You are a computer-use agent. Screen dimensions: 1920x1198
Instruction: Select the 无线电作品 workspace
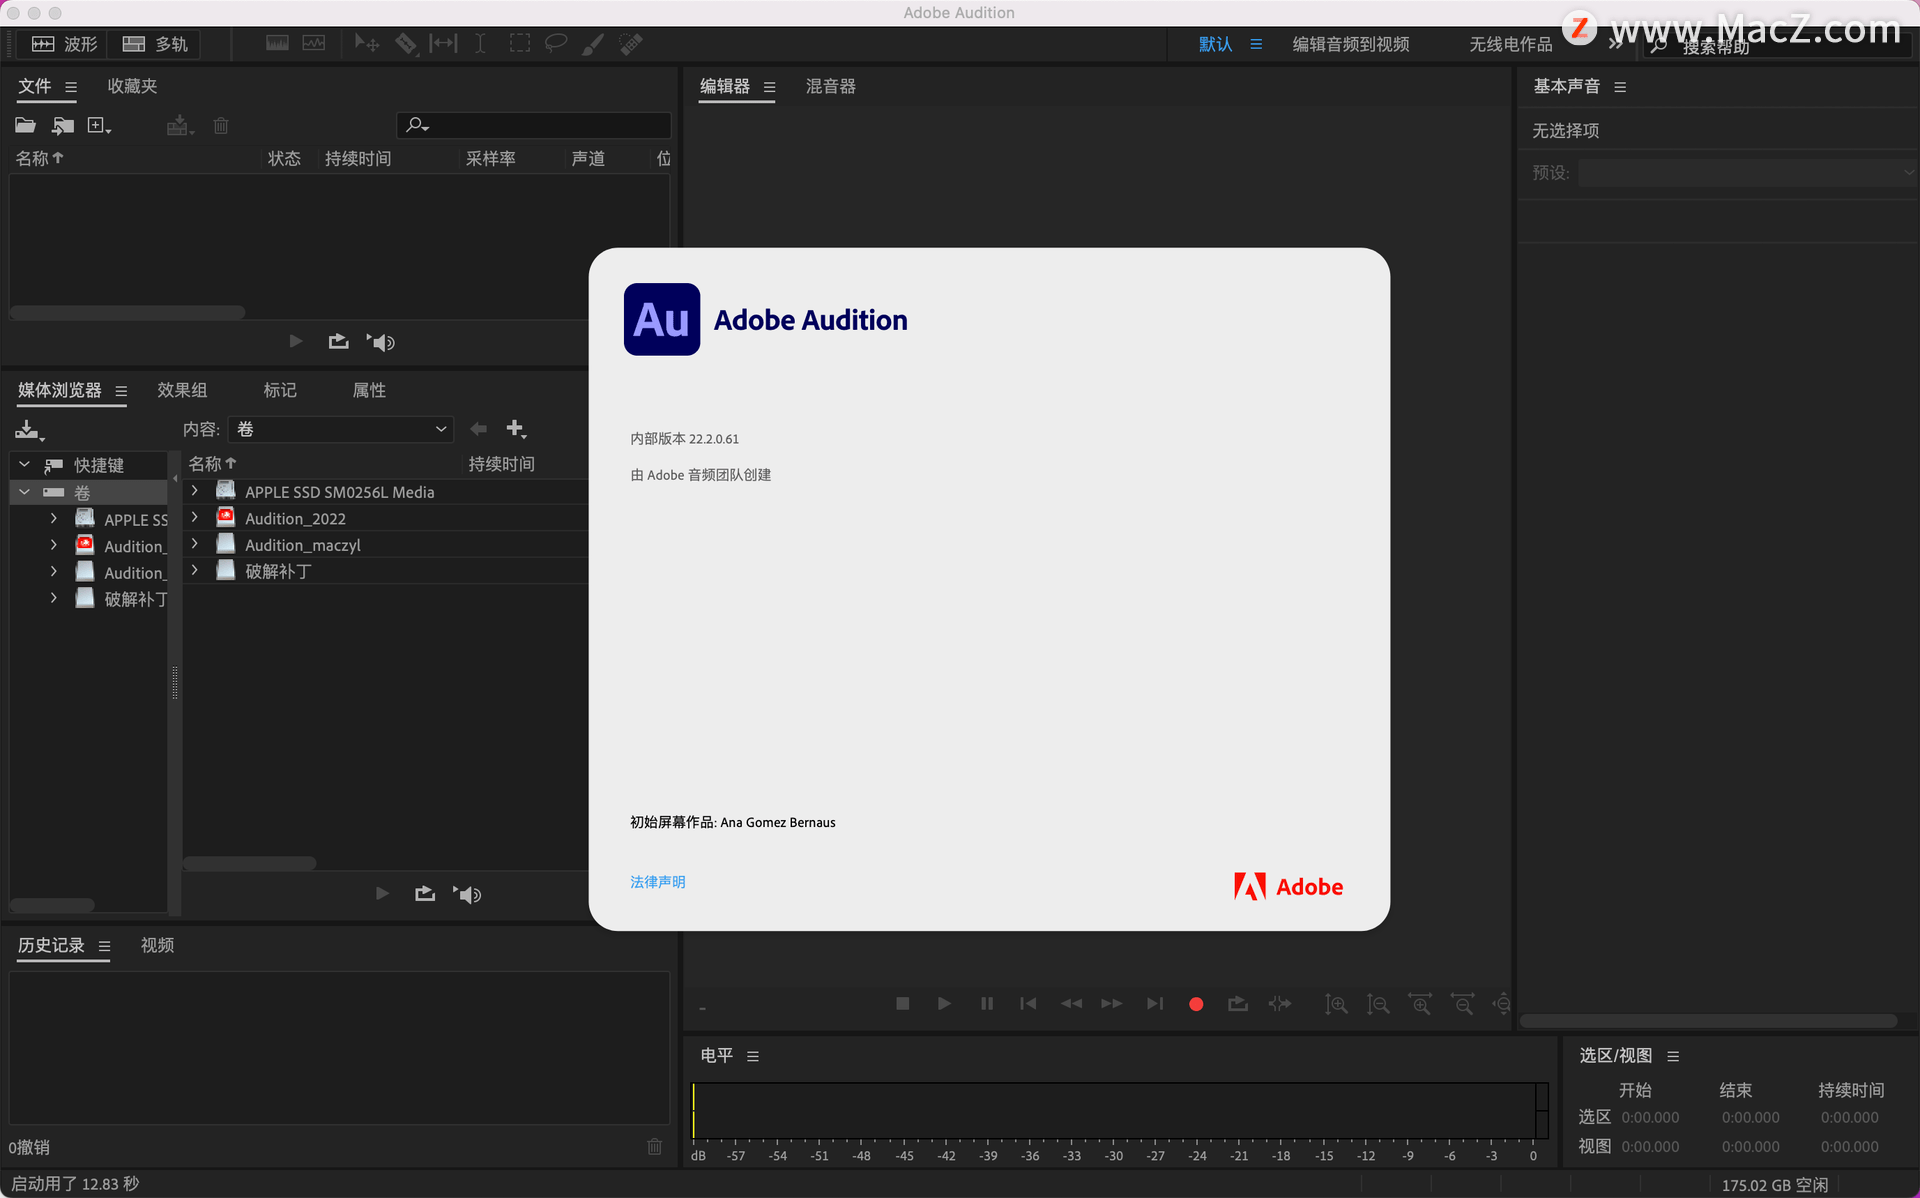(x=1510, y=44)
